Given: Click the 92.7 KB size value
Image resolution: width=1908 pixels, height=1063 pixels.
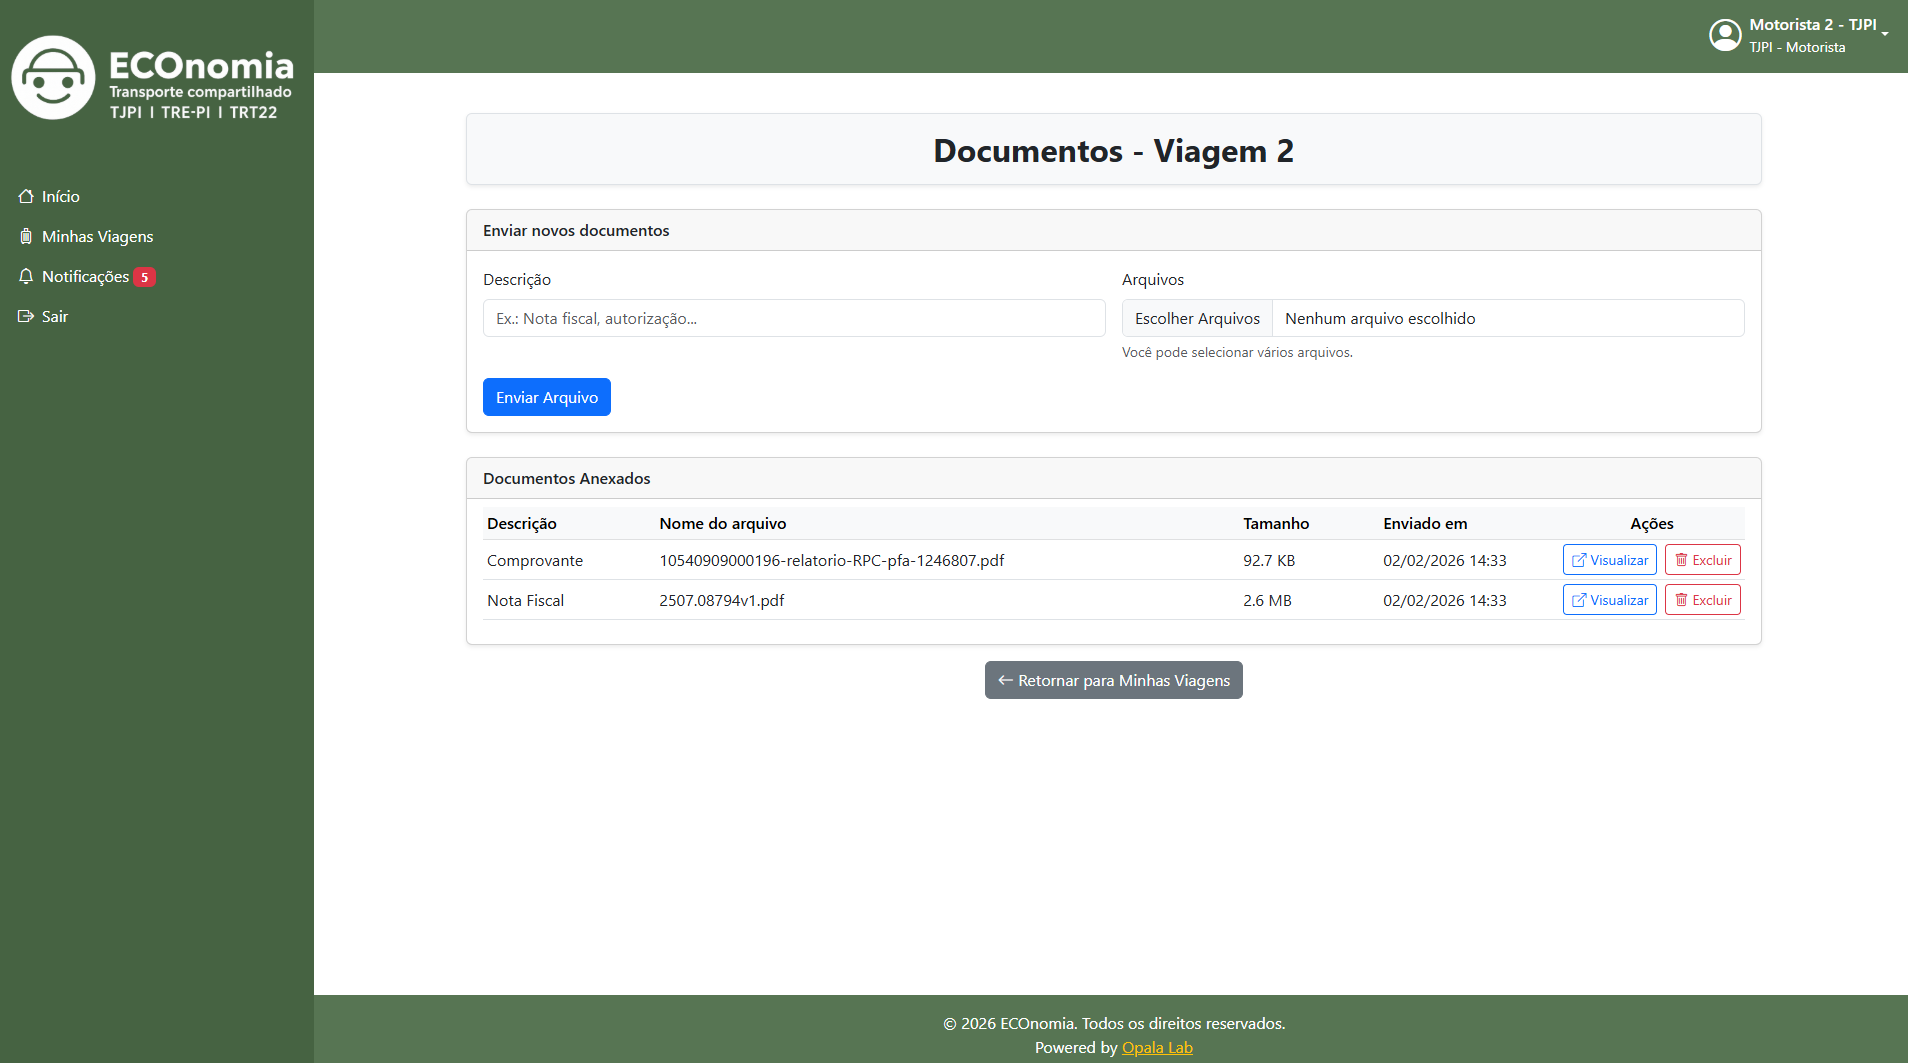Looking at the screenshot, I should 1269,560.
